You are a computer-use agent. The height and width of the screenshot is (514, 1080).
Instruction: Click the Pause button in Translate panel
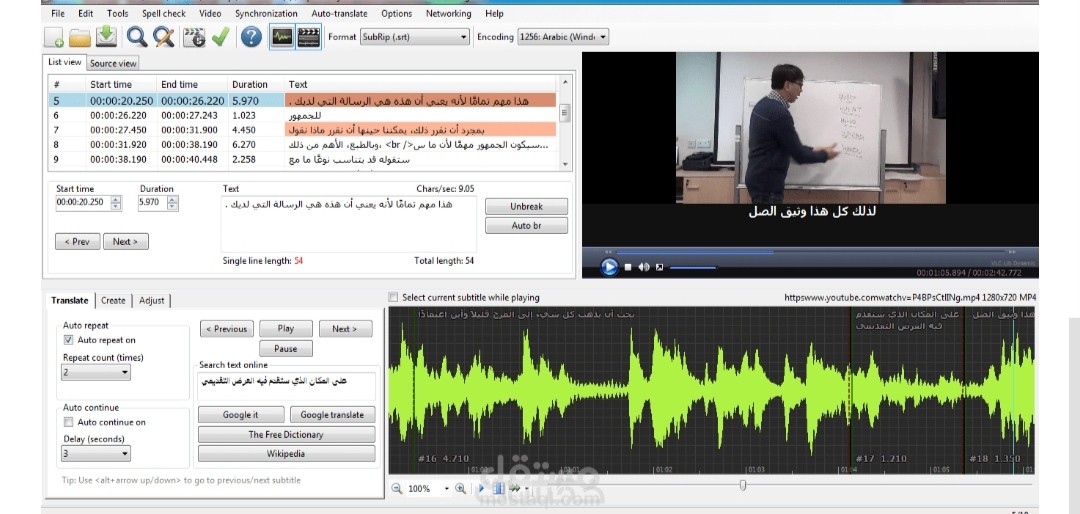(x=285, y=349)
